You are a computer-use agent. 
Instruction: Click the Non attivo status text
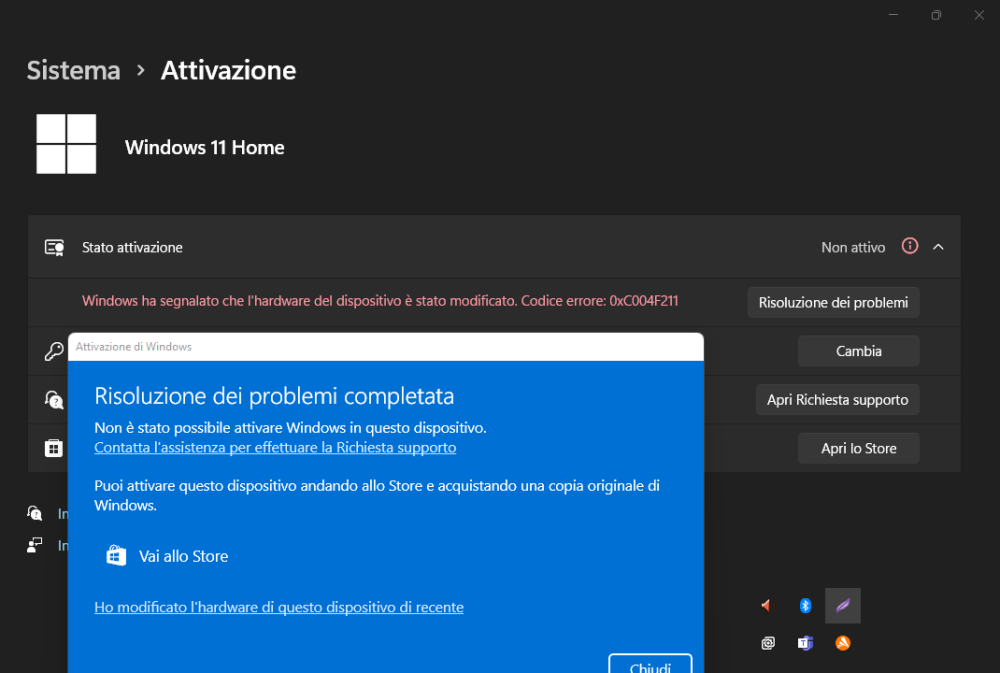(853, 248)
